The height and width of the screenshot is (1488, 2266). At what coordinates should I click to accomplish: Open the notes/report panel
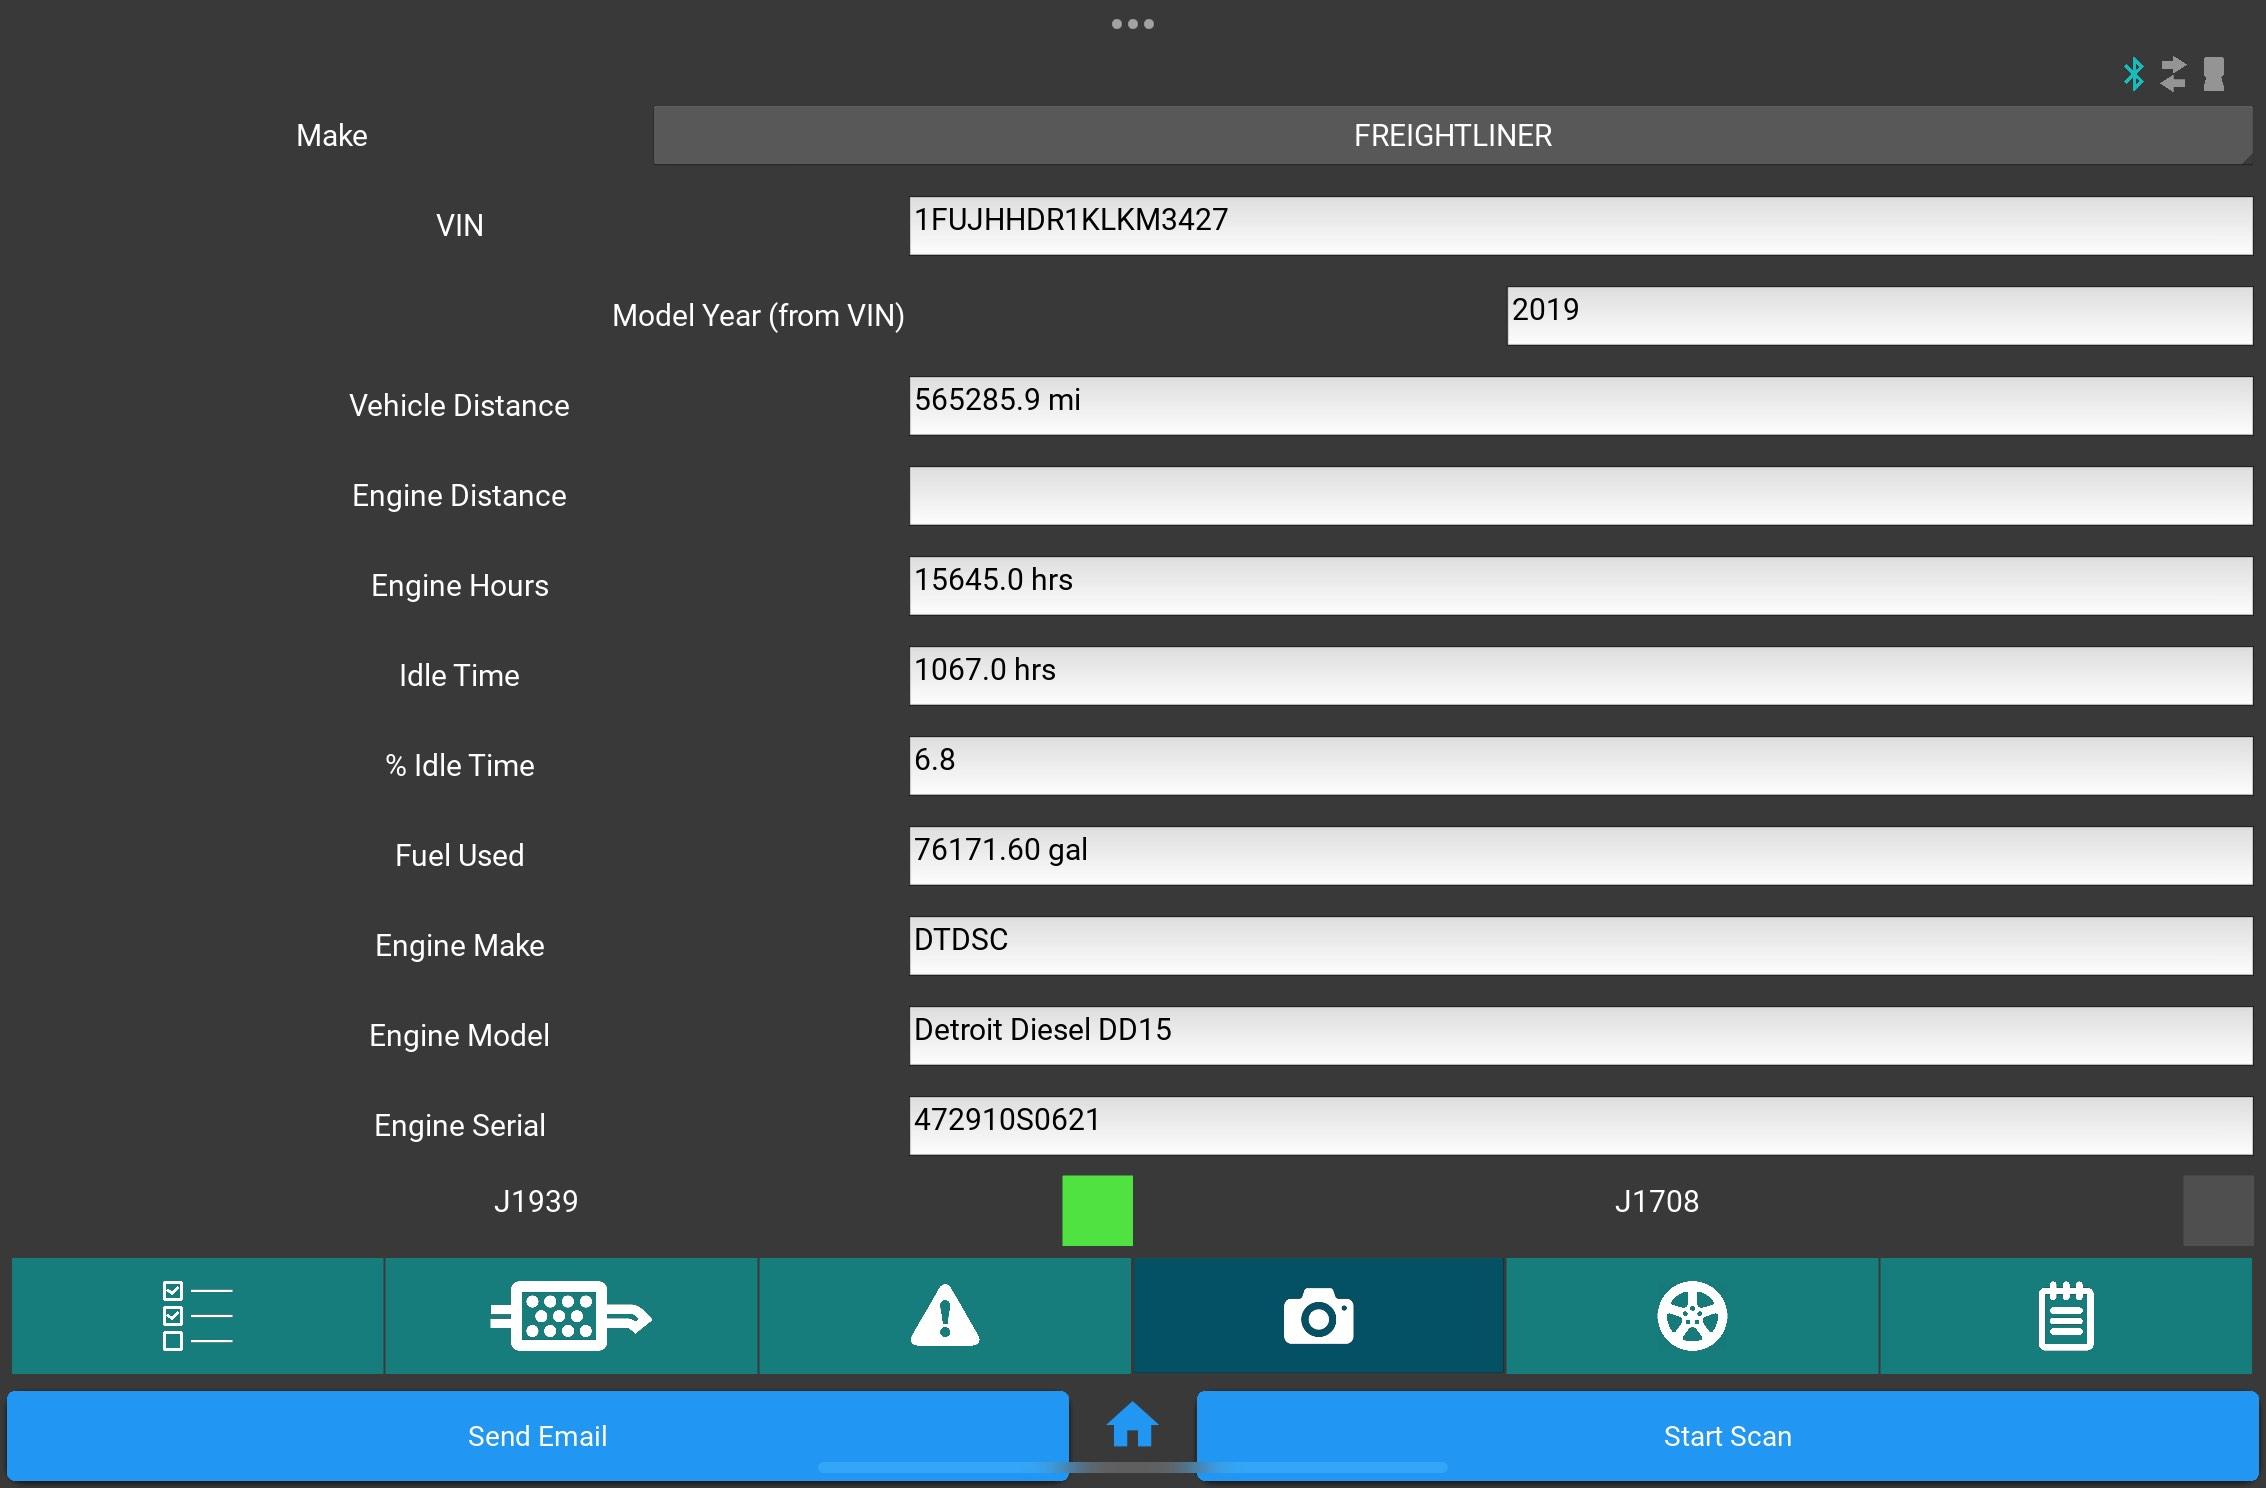[2068, 1314]
